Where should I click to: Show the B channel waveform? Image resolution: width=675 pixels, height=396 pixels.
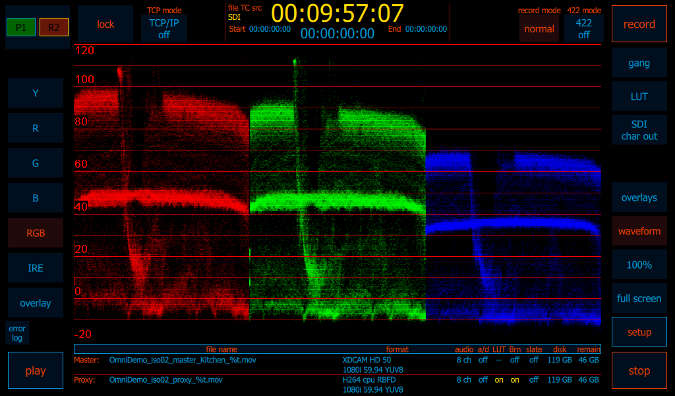pyautogui.click(x=36, y=198)
